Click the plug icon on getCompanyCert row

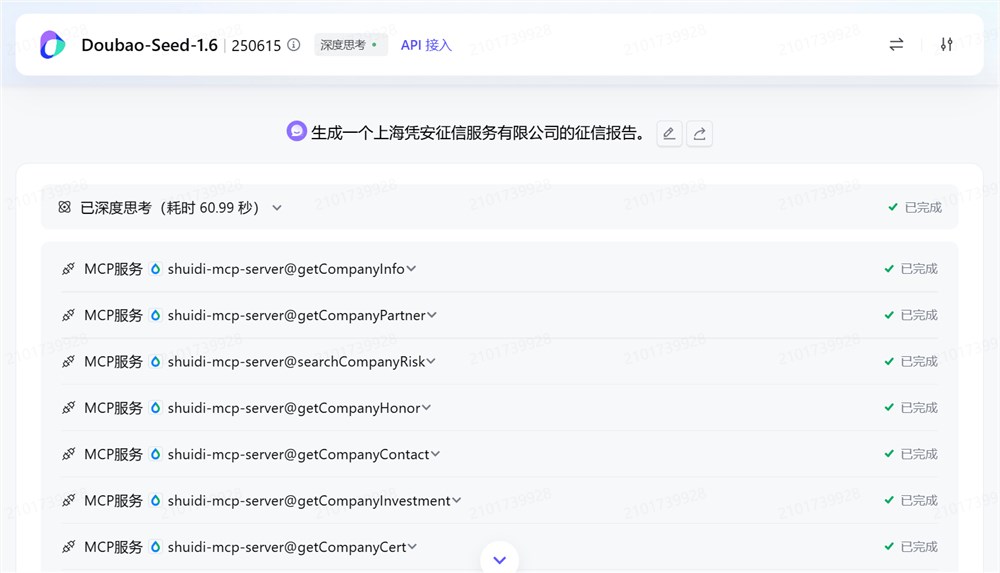[68, 546]
